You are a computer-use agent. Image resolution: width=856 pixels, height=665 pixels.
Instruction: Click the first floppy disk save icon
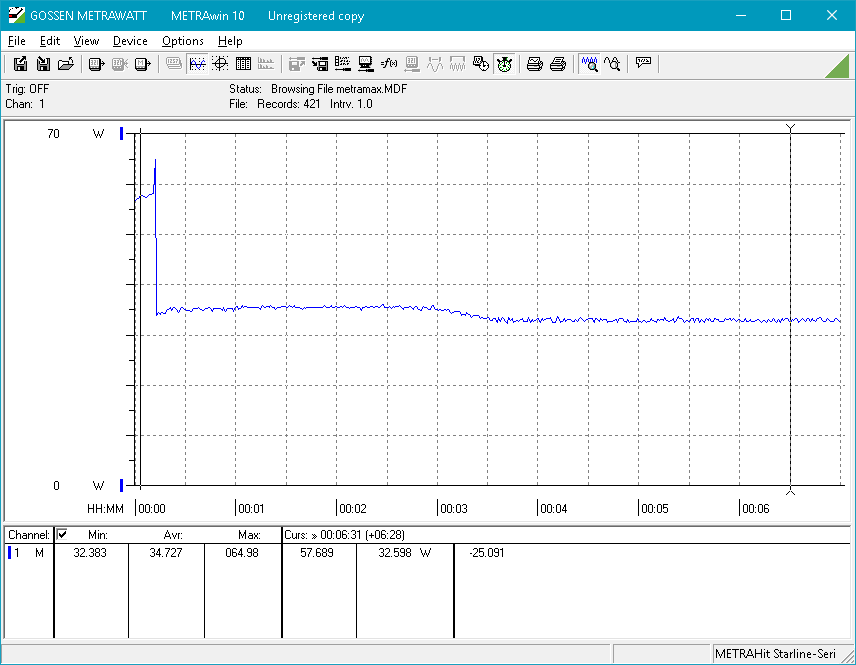(x=20, y=64)
